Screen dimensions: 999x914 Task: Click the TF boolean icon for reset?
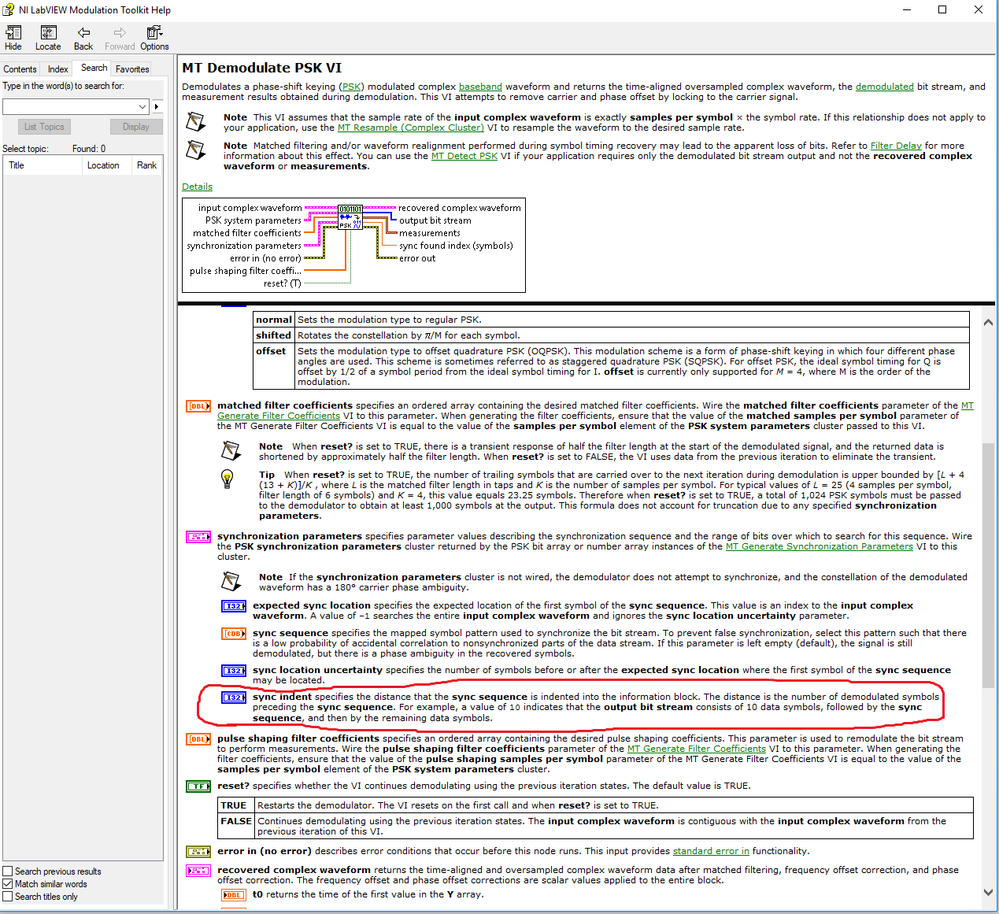(198, 787)
